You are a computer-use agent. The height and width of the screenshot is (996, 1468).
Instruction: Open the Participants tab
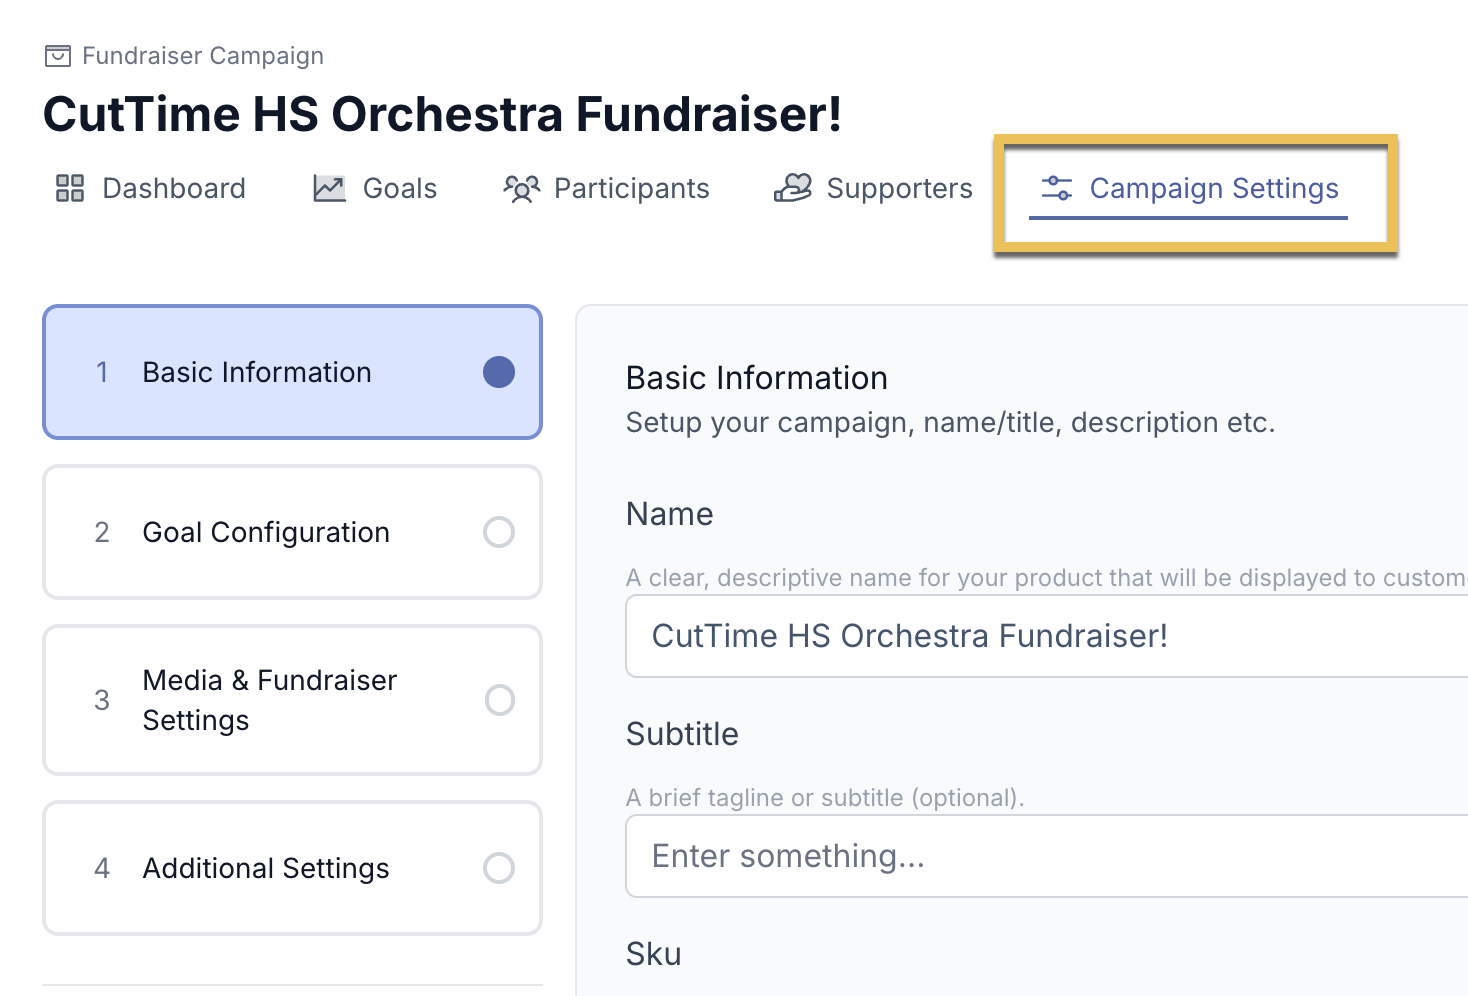tap(606, 188)
